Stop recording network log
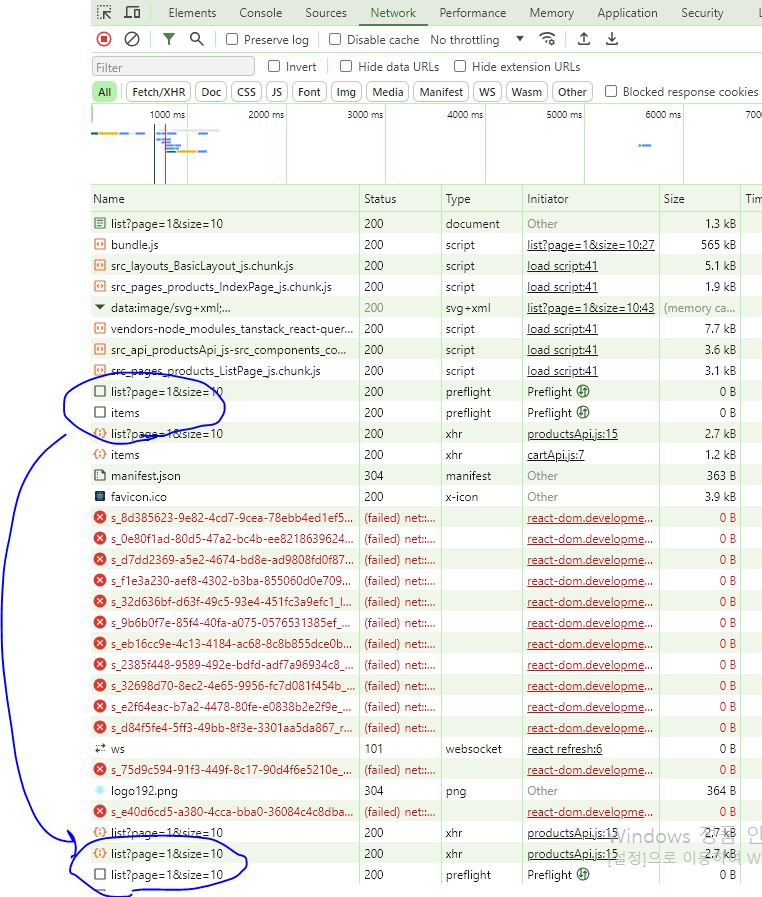Image resolution: width=762 pixels, height=897 pixels. [x=104, y=39]
